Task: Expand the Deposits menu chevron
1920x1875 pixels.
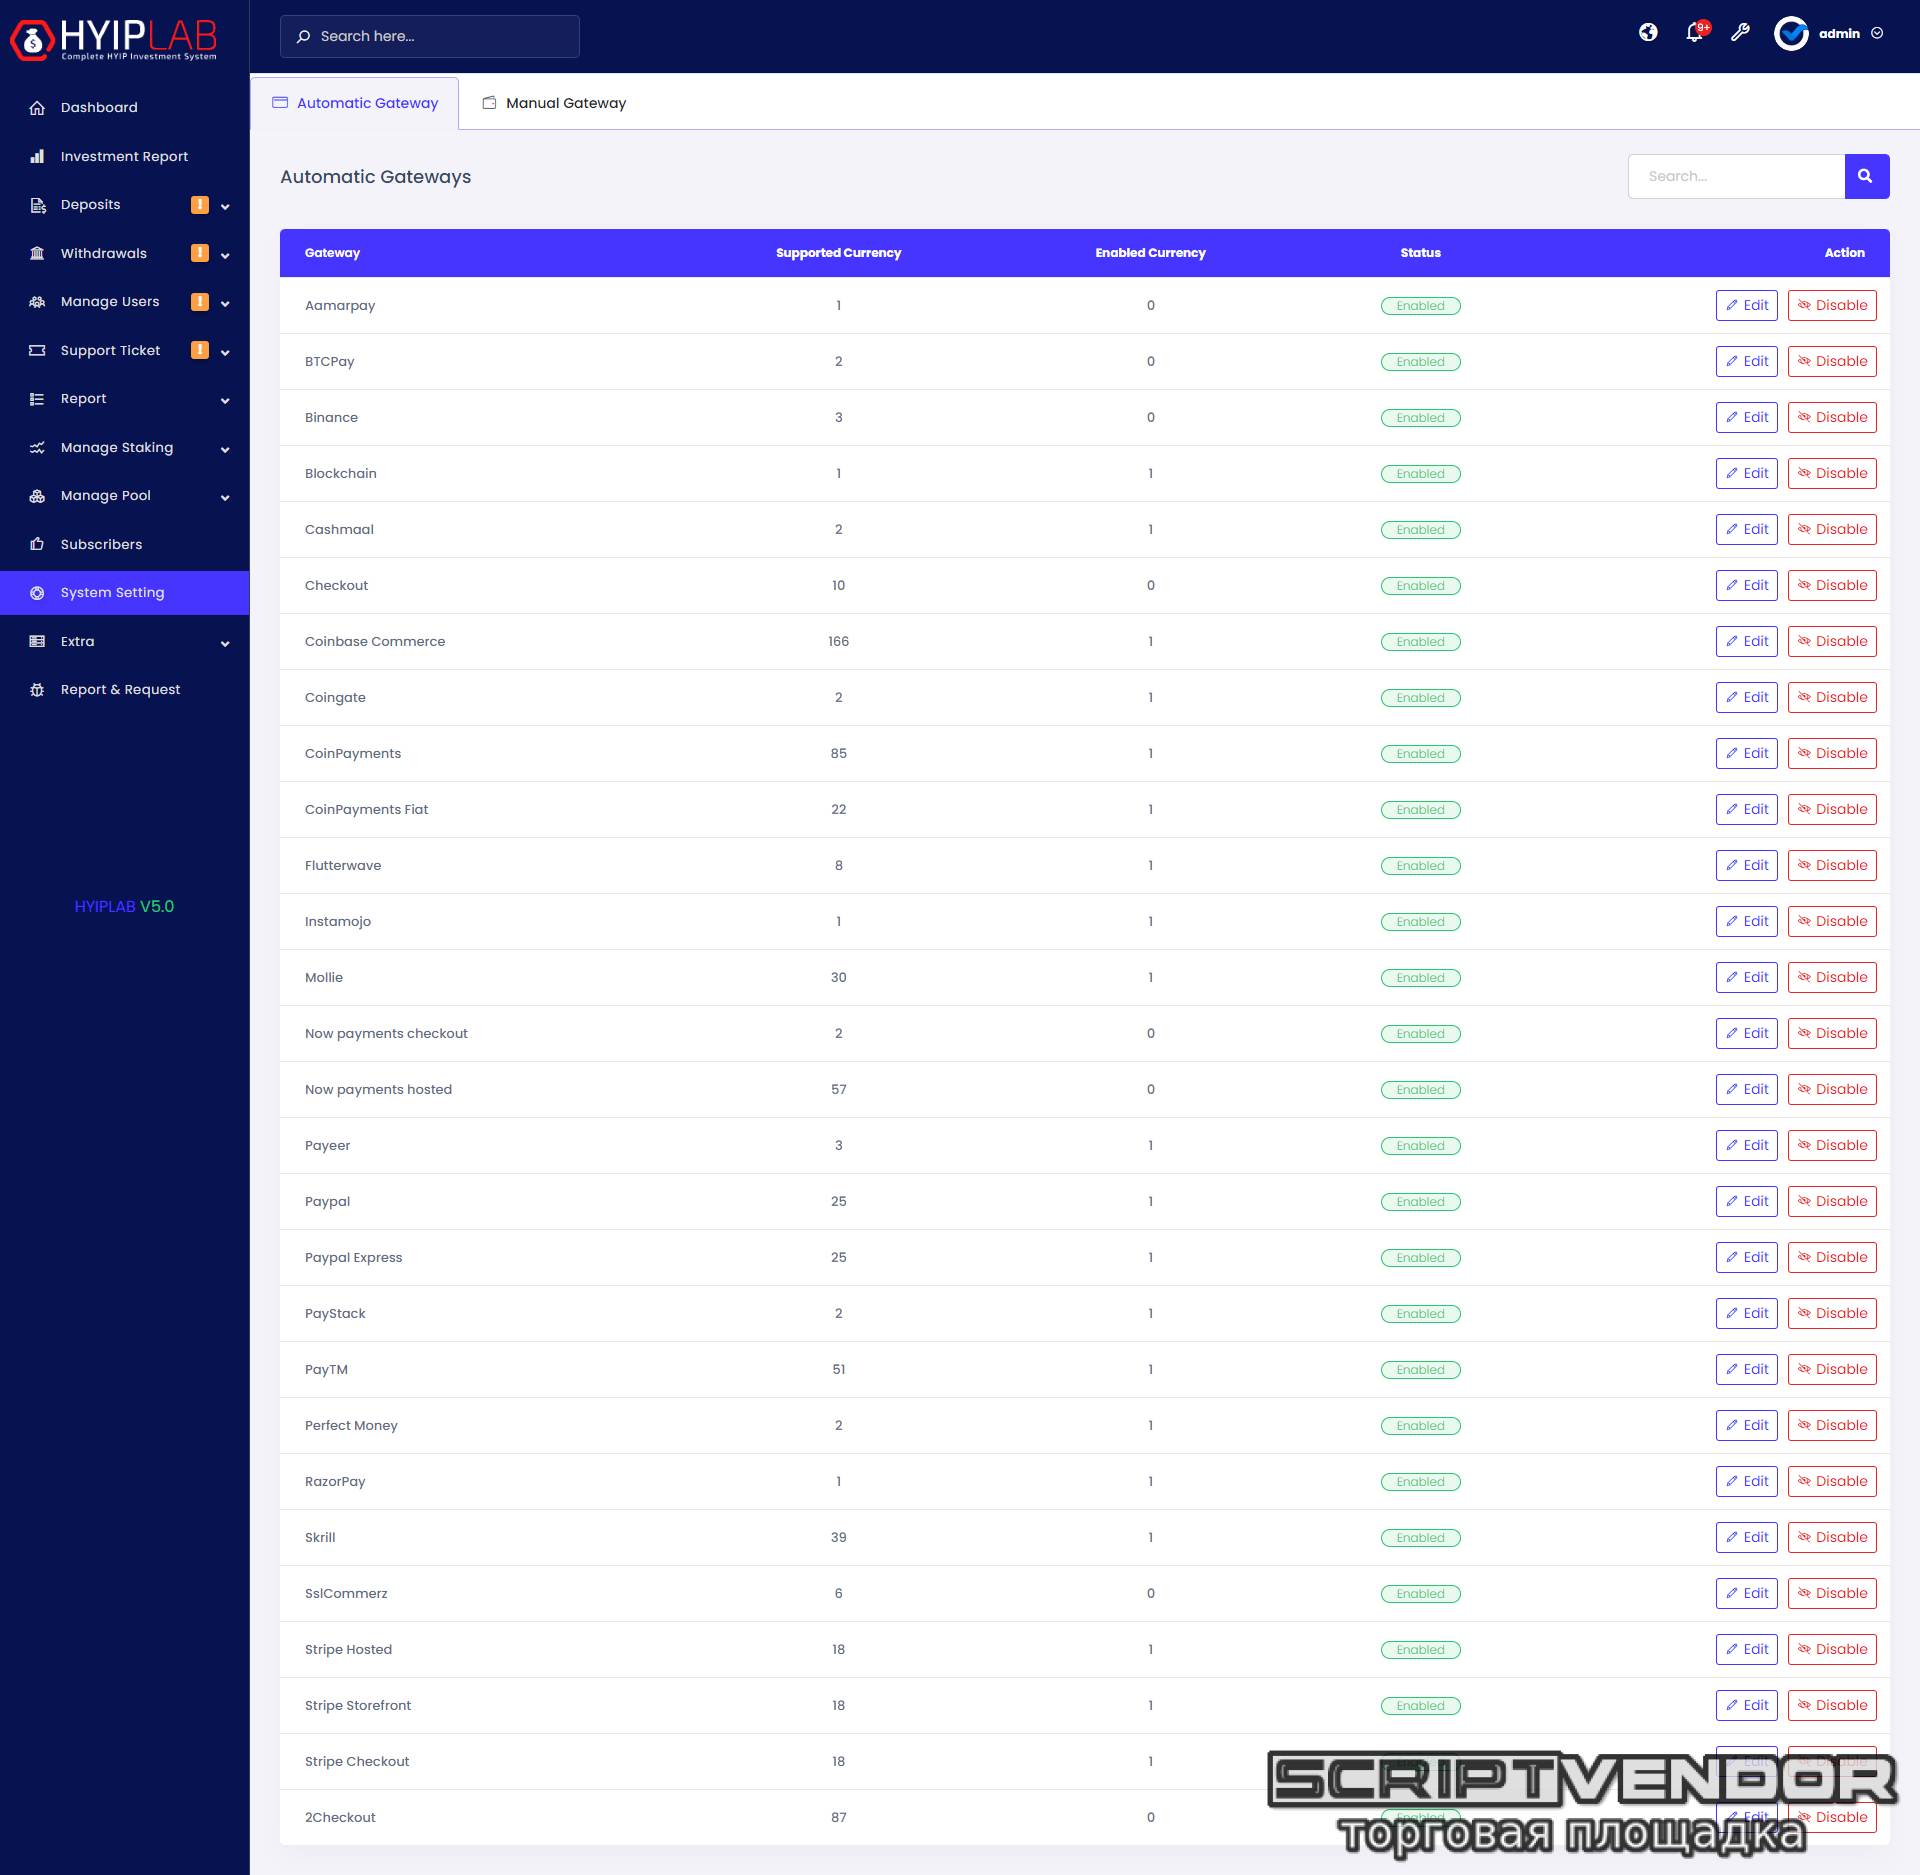Action: pos(225,207)
